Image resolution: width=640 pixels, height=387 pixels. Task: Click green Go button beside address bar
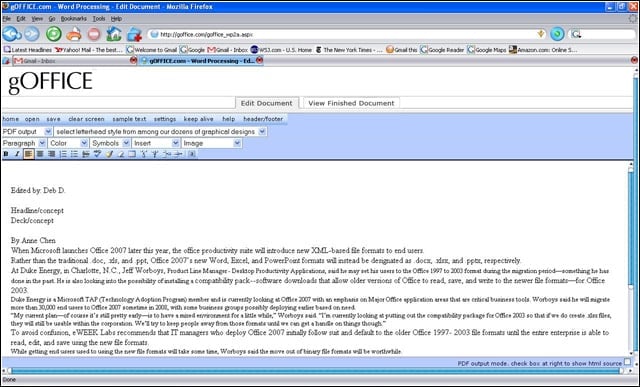[557, 34]
